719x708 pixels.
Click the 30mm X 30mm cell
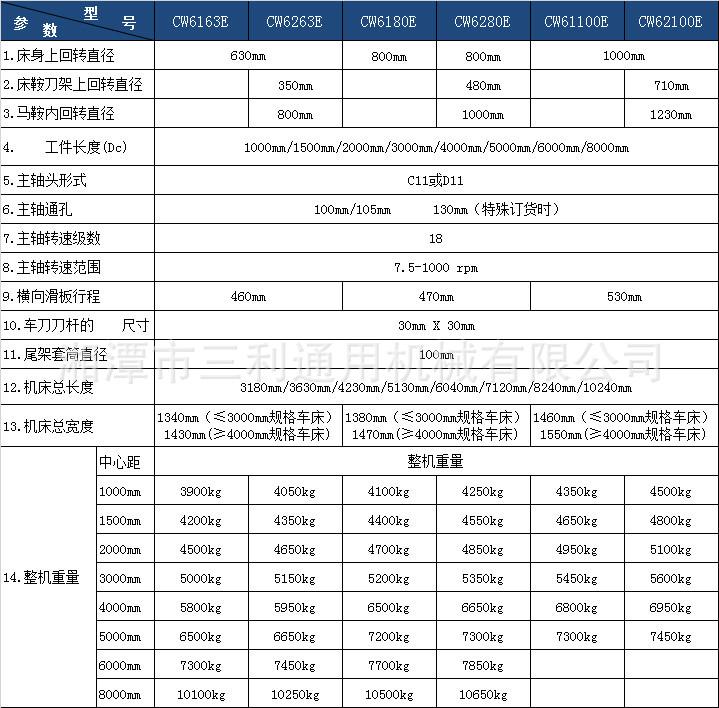pos(436,325)
